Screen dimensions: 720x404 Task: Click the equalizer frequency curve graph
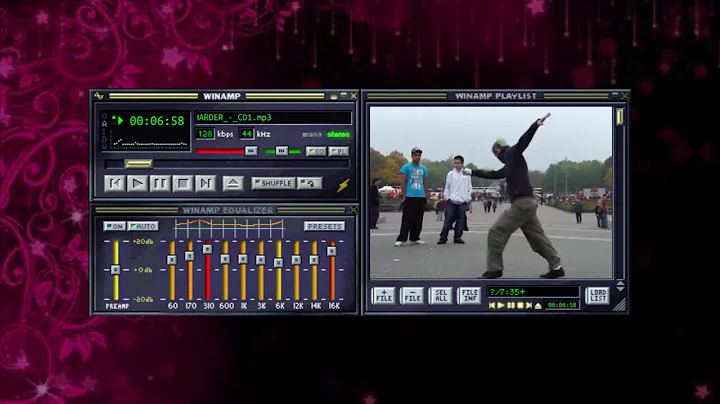click(229, 227)
